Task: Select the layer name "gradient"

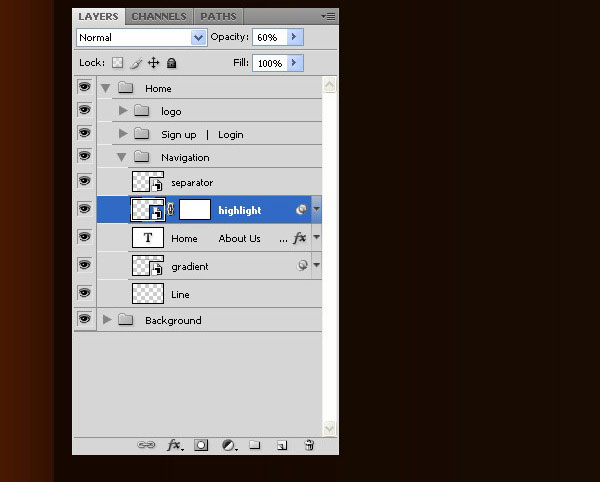Action: pos(190,266)
